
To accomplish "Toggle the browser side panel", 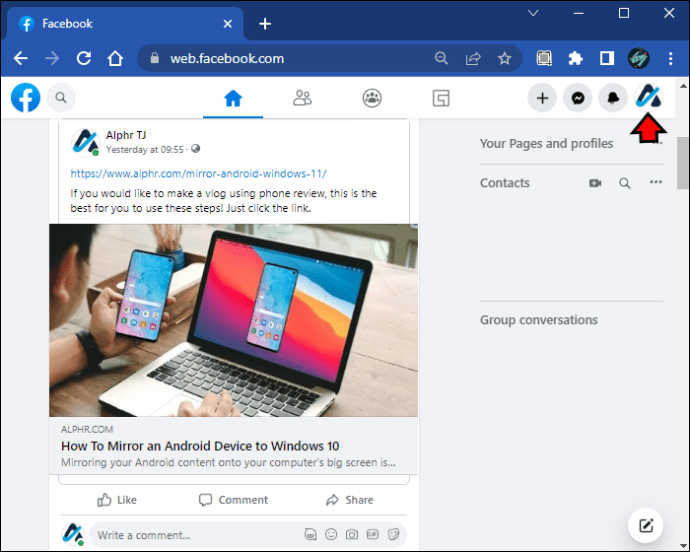I will pos(607,58).
